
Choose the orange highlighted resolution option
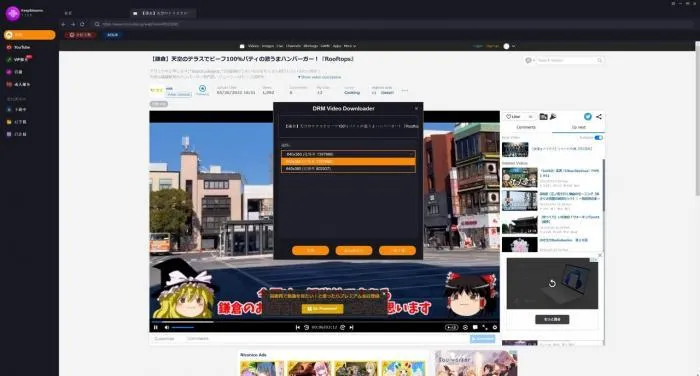(348, 161)
